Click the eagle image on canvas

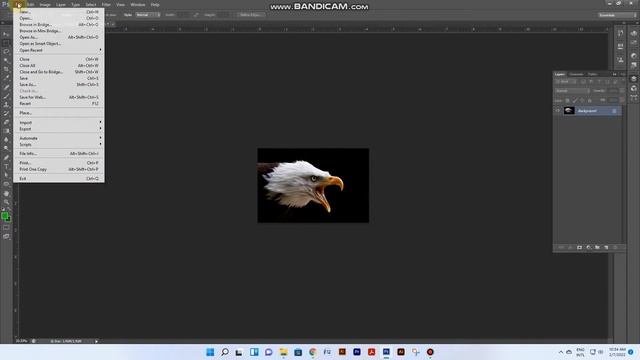313,185
